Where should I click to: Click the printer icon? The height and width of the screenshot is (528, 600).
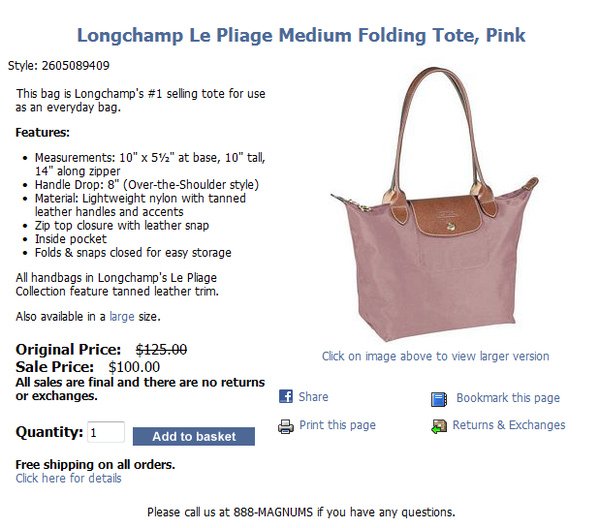coord(286,426)
